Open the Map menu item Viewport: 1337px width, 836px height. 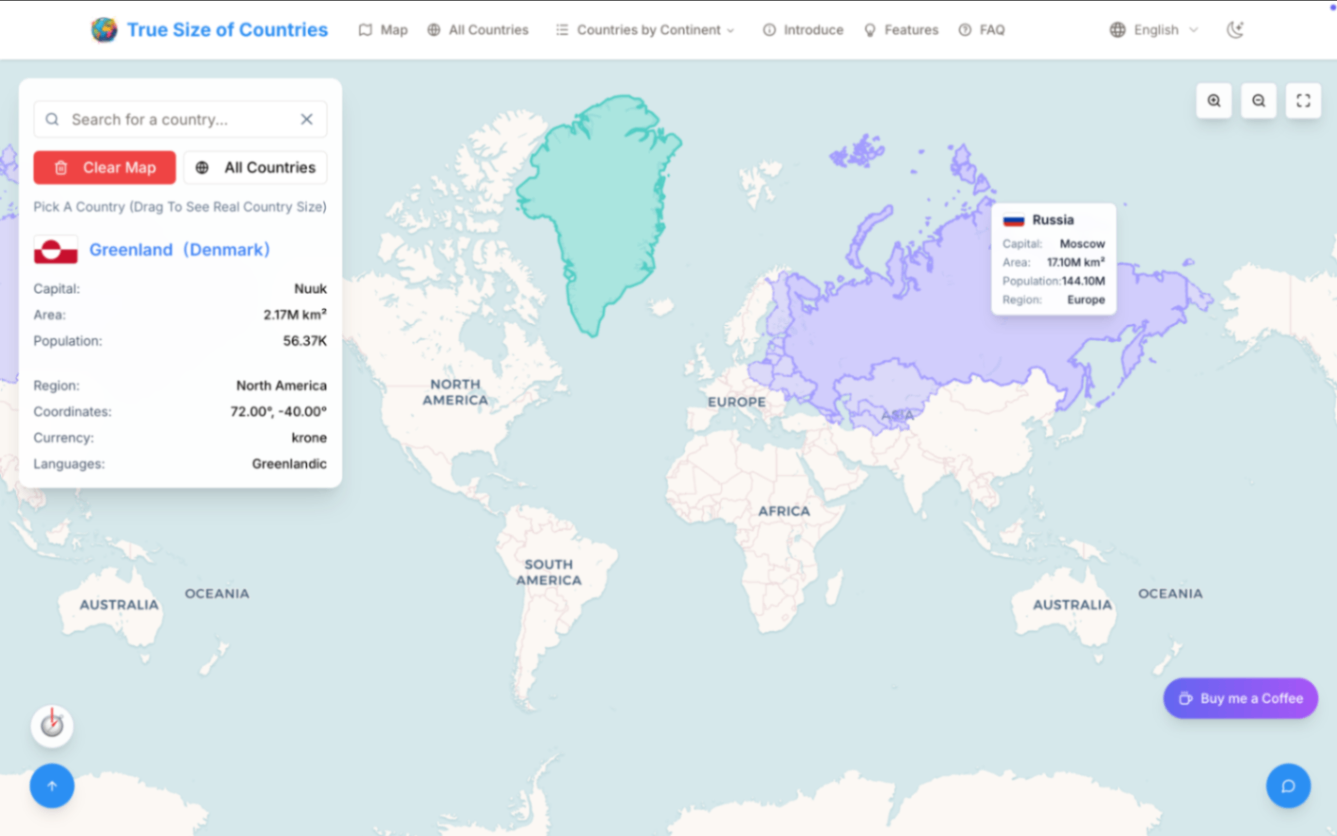click(383, 30)
